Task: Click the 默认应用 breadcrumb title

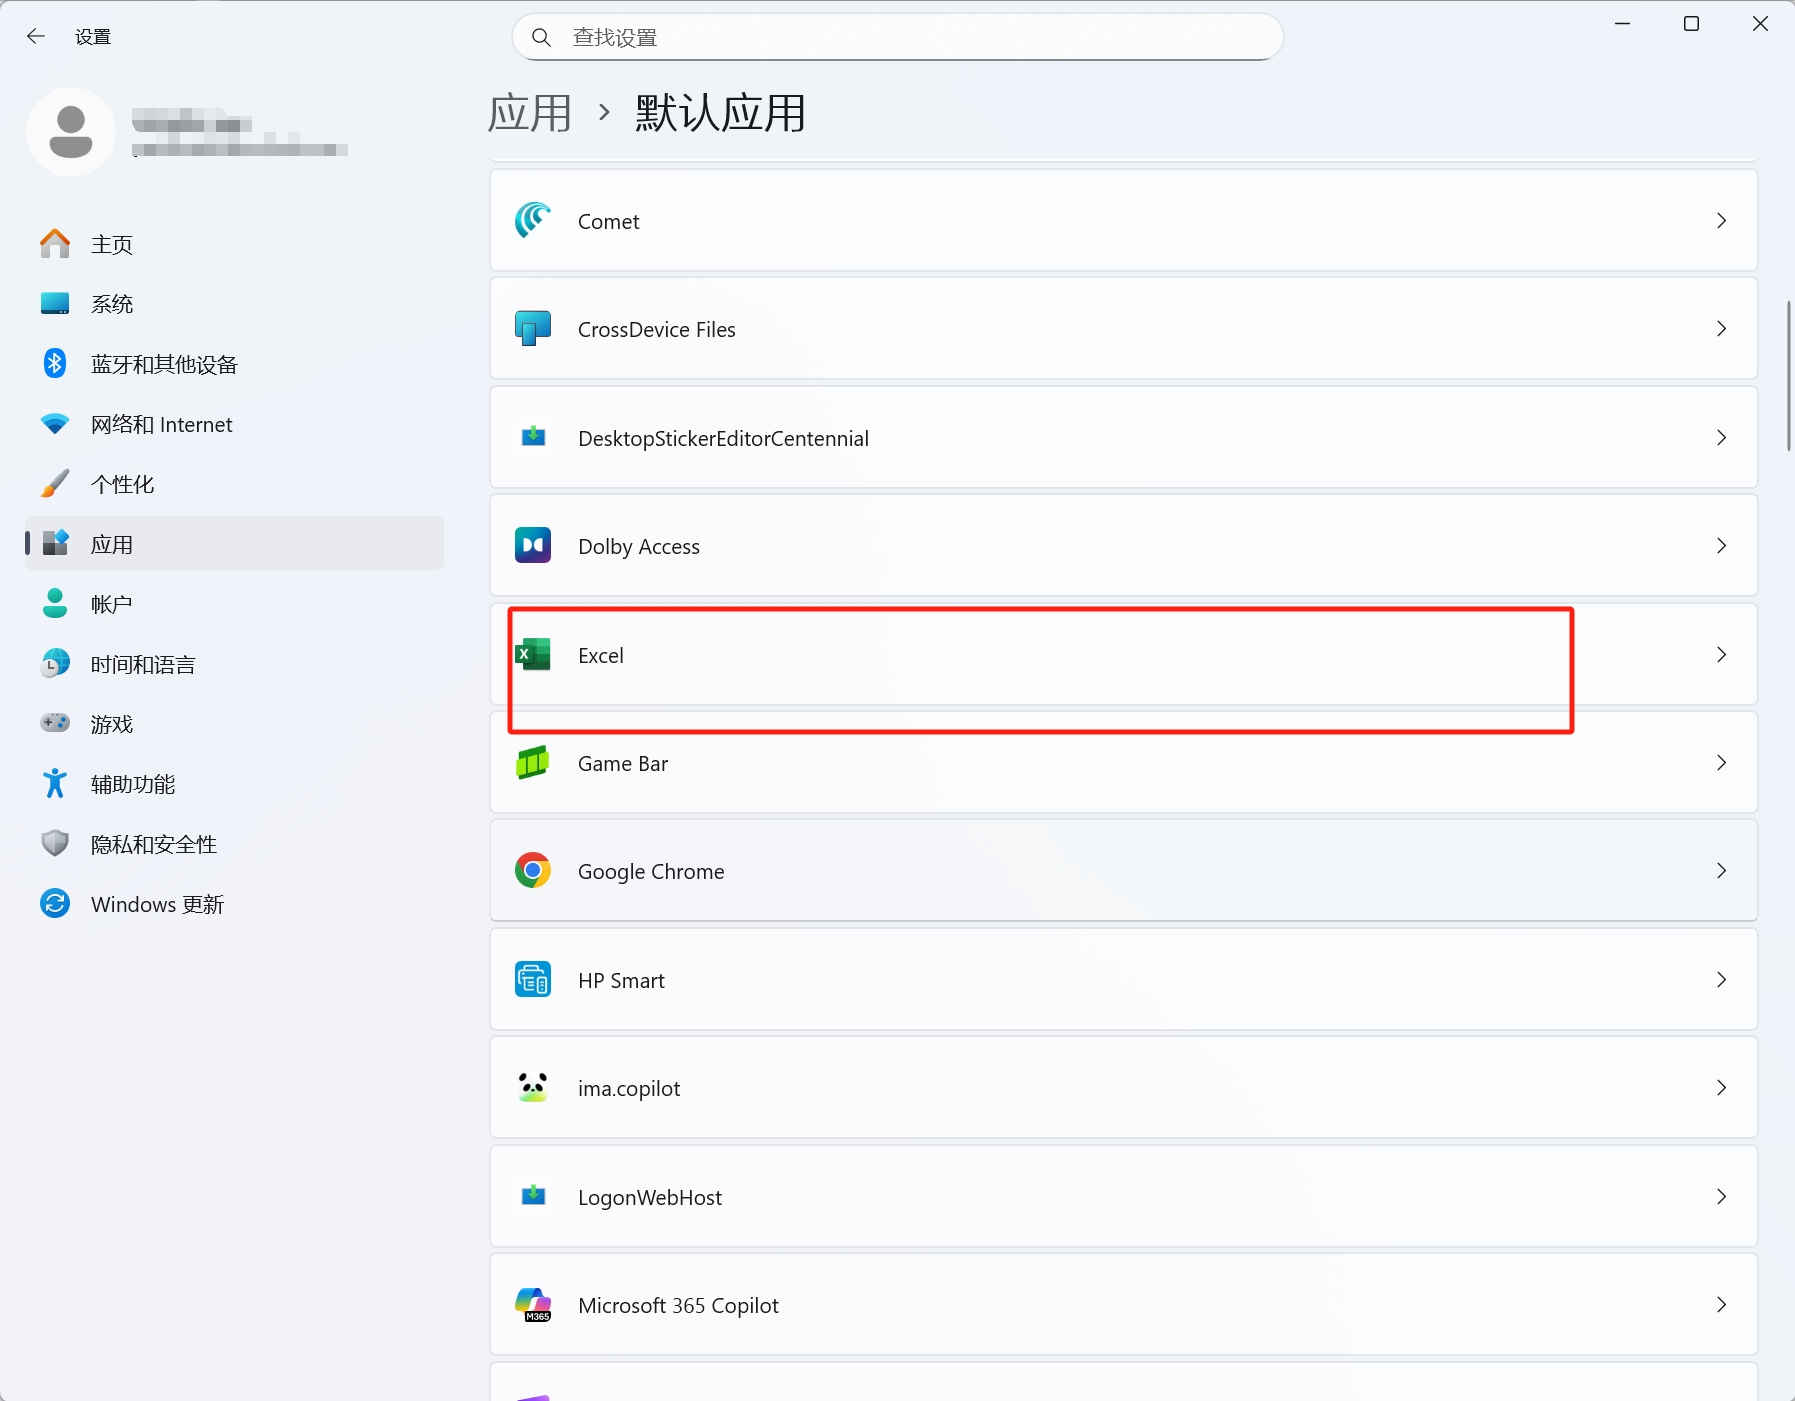Action: pyautogui.click(x=720, y=112)
